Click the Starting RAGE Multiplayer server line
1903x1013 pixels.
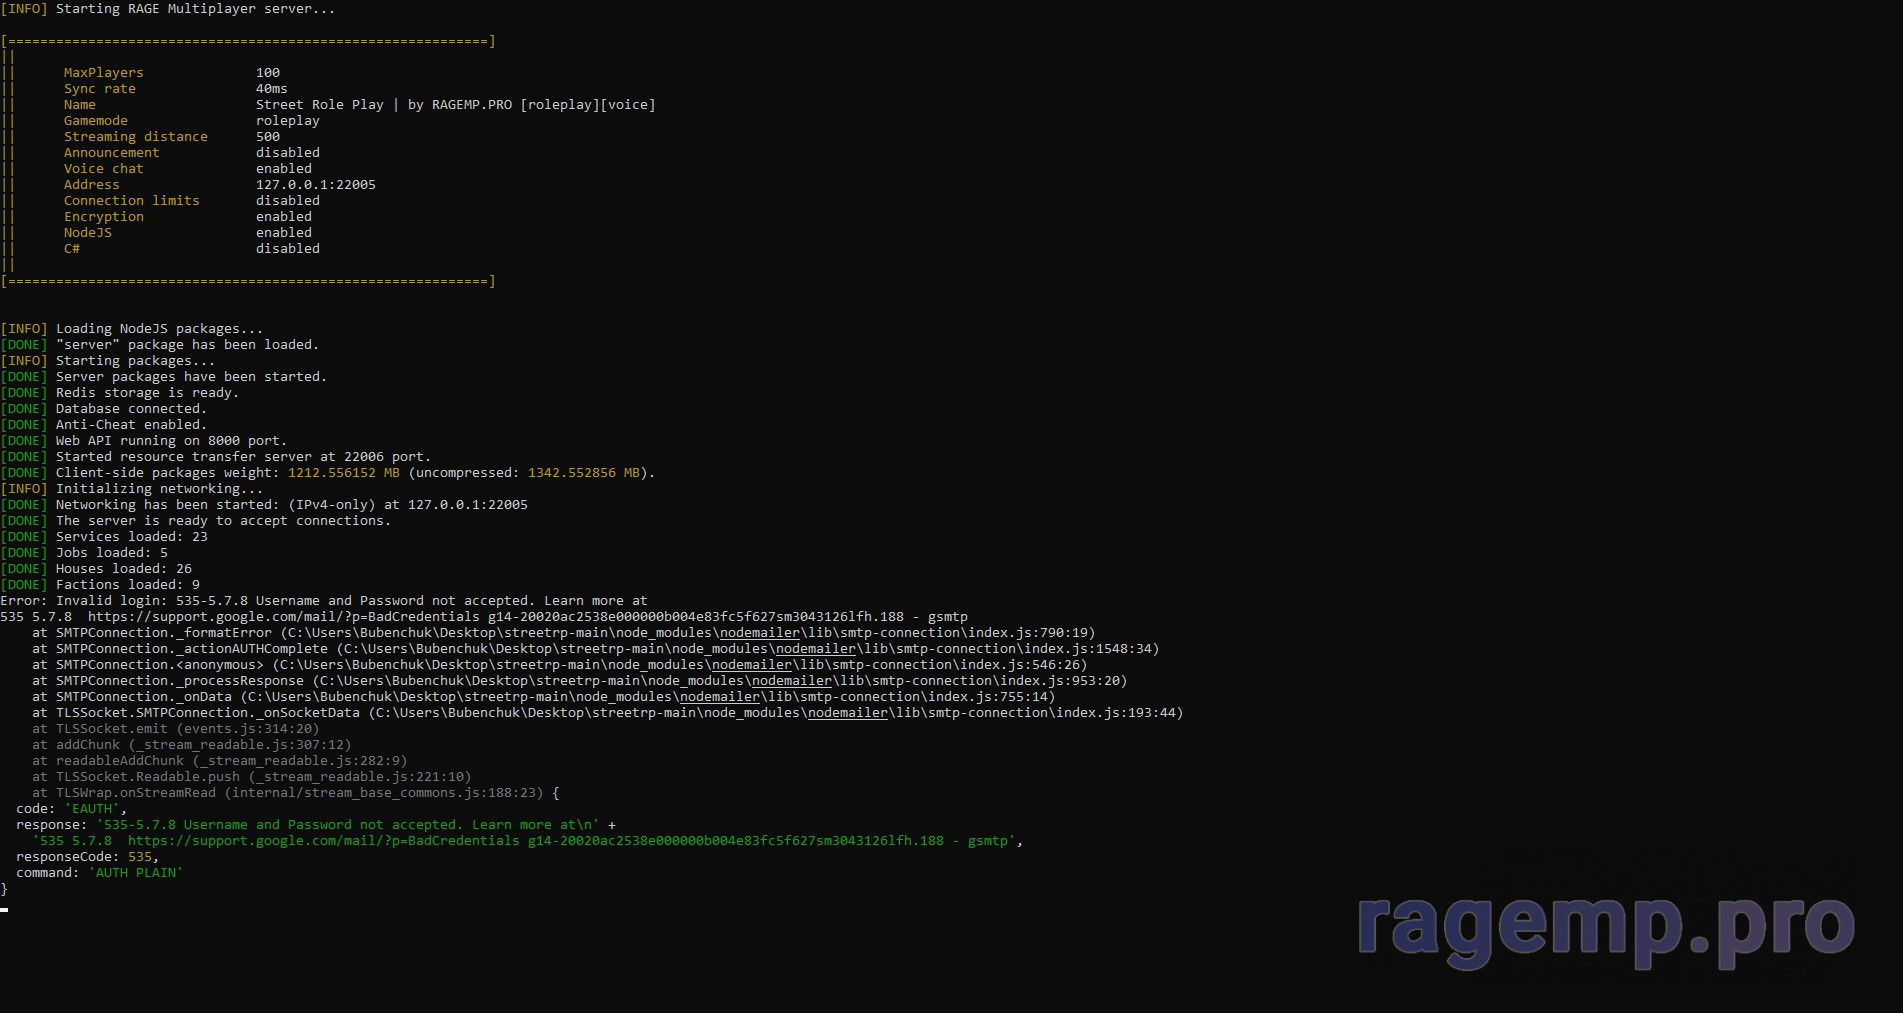[x=195, y=9]
